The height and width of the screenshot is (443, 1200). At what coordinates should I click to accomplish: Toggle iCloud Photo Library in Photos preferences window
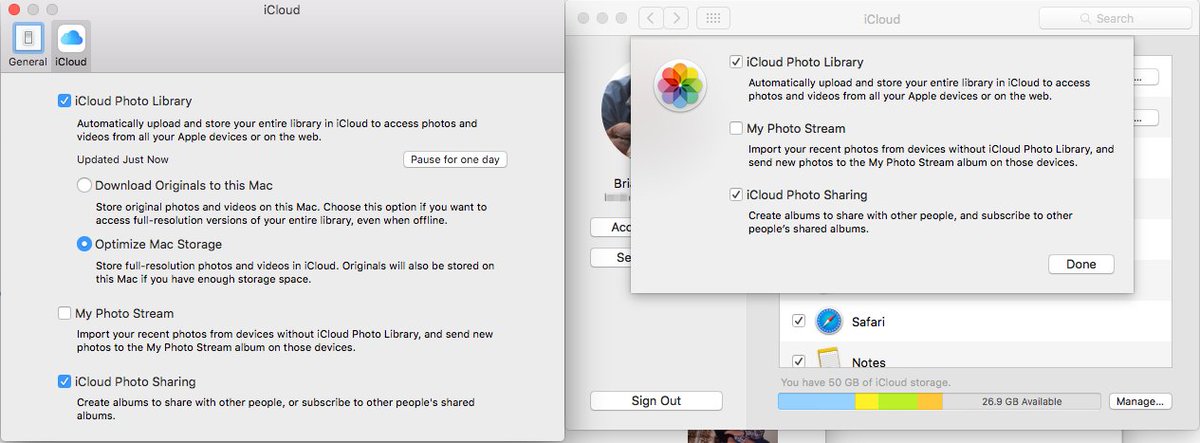coord(65,101)
